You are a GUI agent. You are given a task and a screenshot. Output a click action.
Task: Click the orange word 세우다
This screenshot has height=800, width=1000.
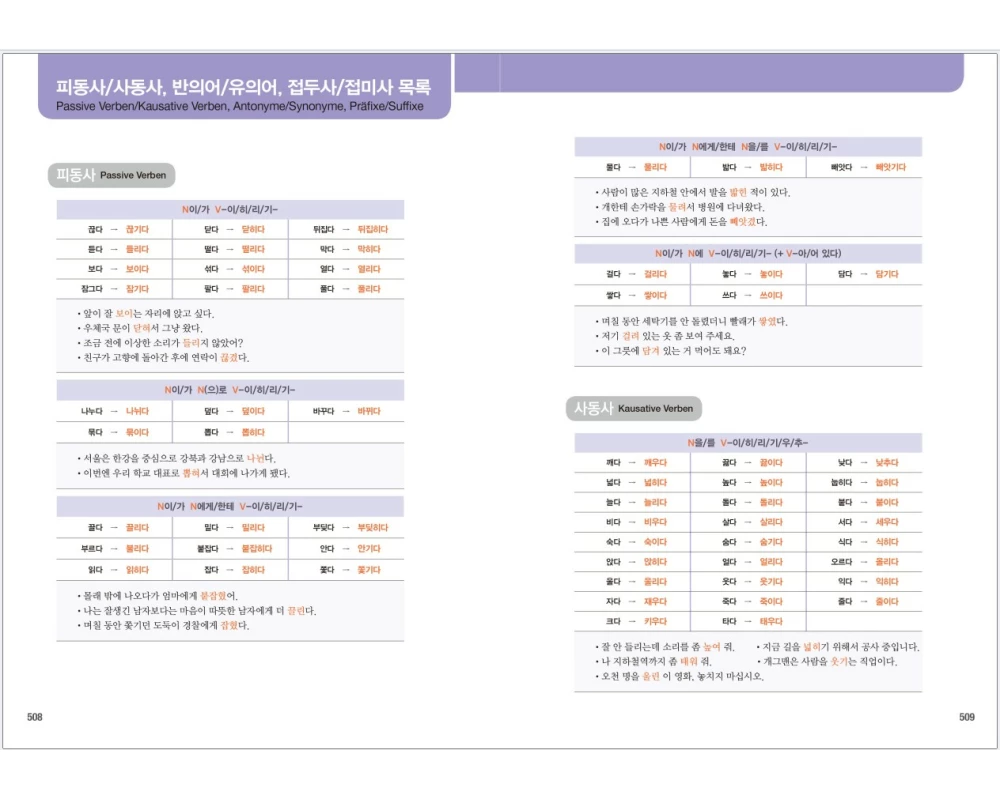pyautogui.click(x=887, y=522)
